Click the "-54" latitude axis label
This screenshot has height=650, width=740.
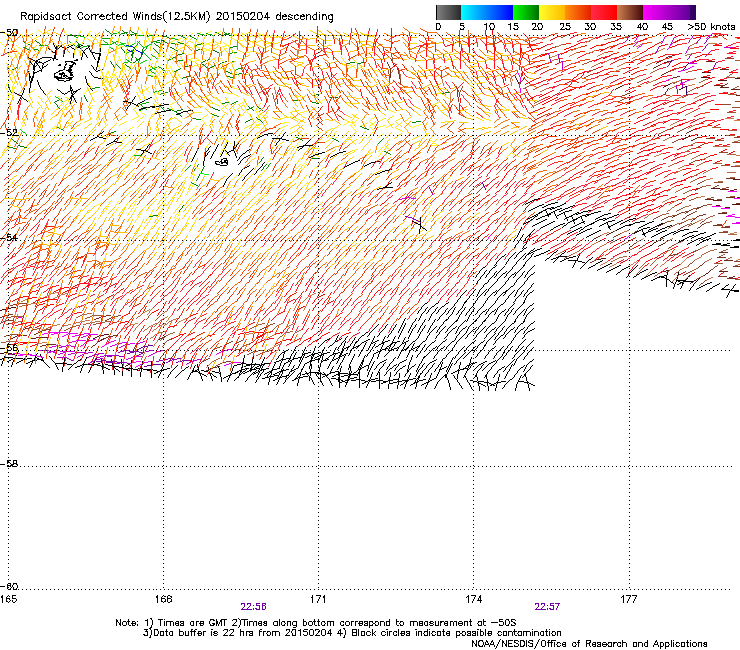click(x=9, y=237)
